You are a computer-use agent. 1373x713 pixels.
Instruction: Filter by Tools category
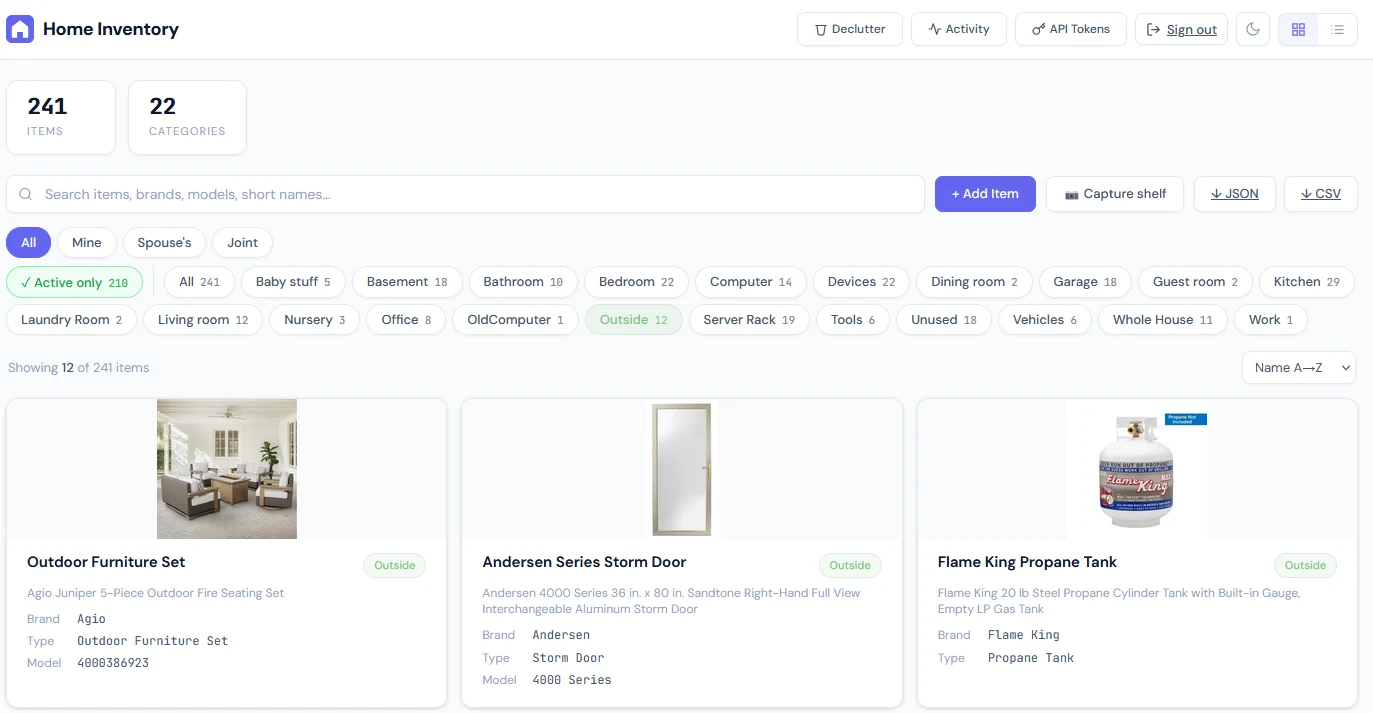tap(853, 320)
